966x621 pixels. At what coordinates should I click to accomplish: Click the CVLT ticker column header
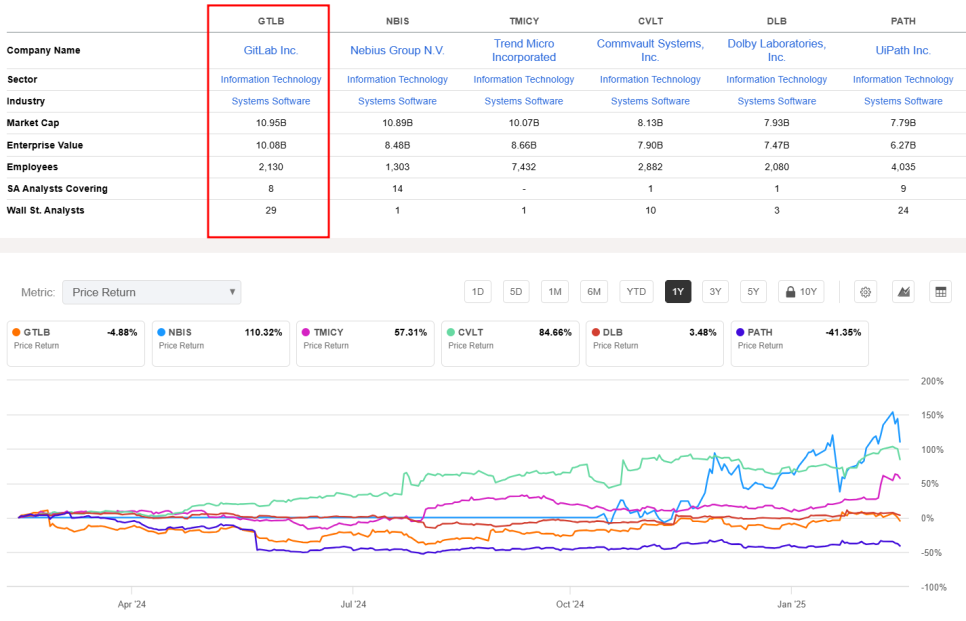pyautogui.click(x=651, y=21)
